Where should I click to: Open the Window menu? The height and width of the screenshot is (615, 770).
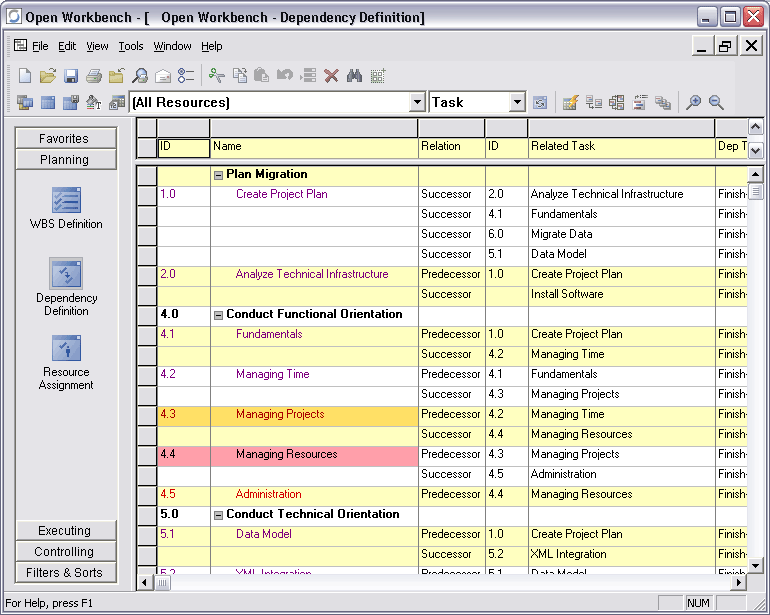tap(172, 46)
